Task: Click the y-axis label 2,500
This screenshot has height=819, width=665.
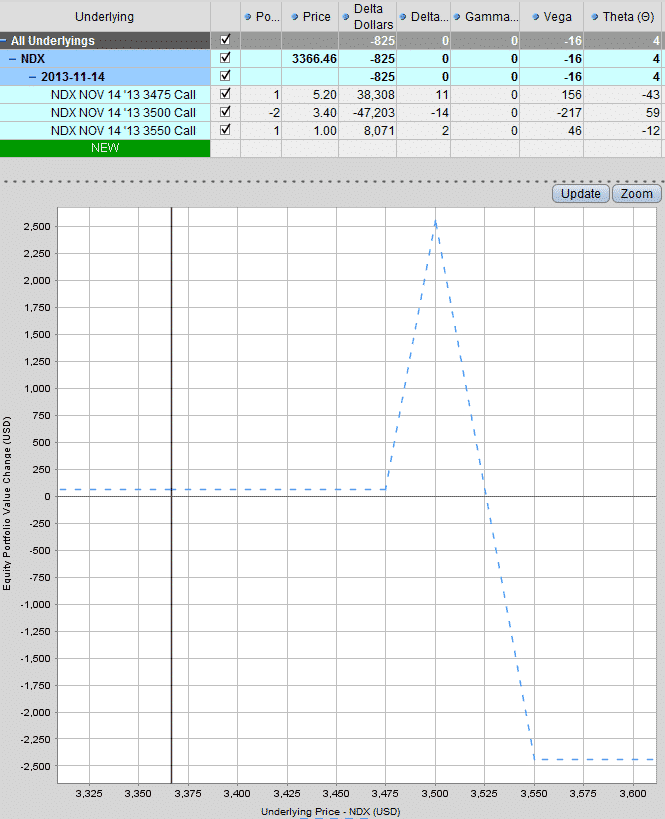Action: tap(37, 227)
